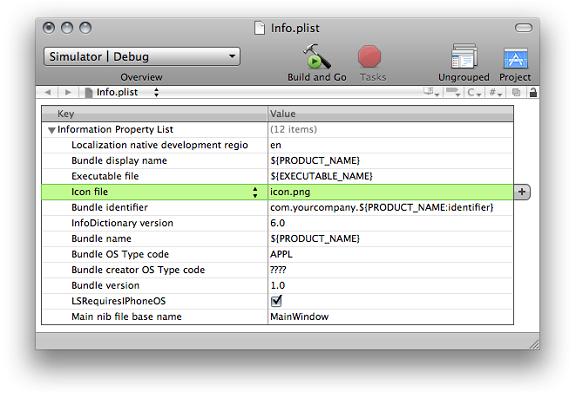Viewport: 576px width, 398px height.
Task: Select the Bundle identifier key
Action: [x=109, y=207]
